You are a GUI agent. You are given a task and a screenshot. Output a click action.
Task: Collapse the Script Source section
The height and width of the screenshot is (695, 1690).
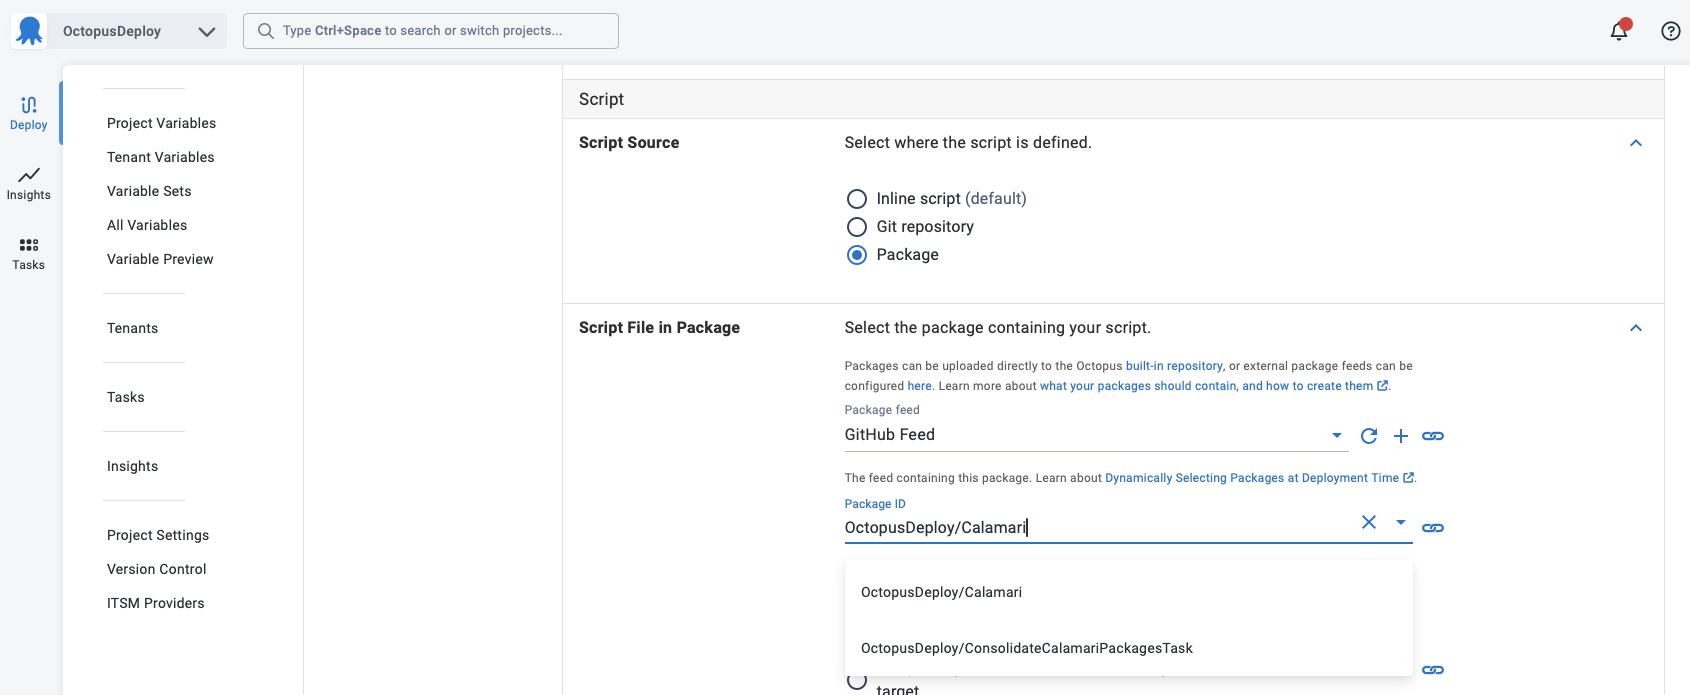pos(1636,143)
